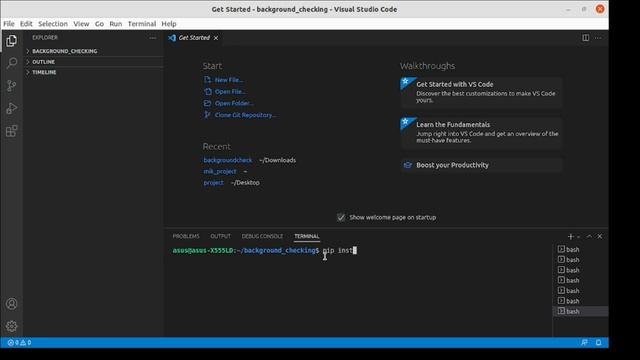Open the feedback icon in status bar
The width and height of the screenshot is (640, 360).
click(x=584, y=342)
